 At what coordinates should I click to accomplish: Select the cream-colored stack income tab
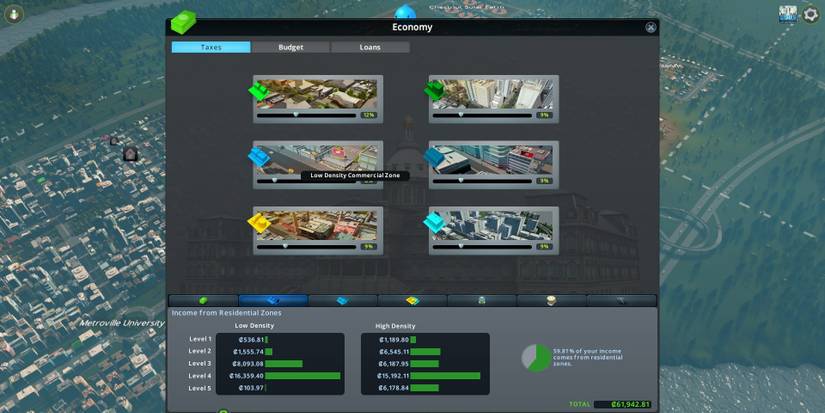[x=551, y=300]
